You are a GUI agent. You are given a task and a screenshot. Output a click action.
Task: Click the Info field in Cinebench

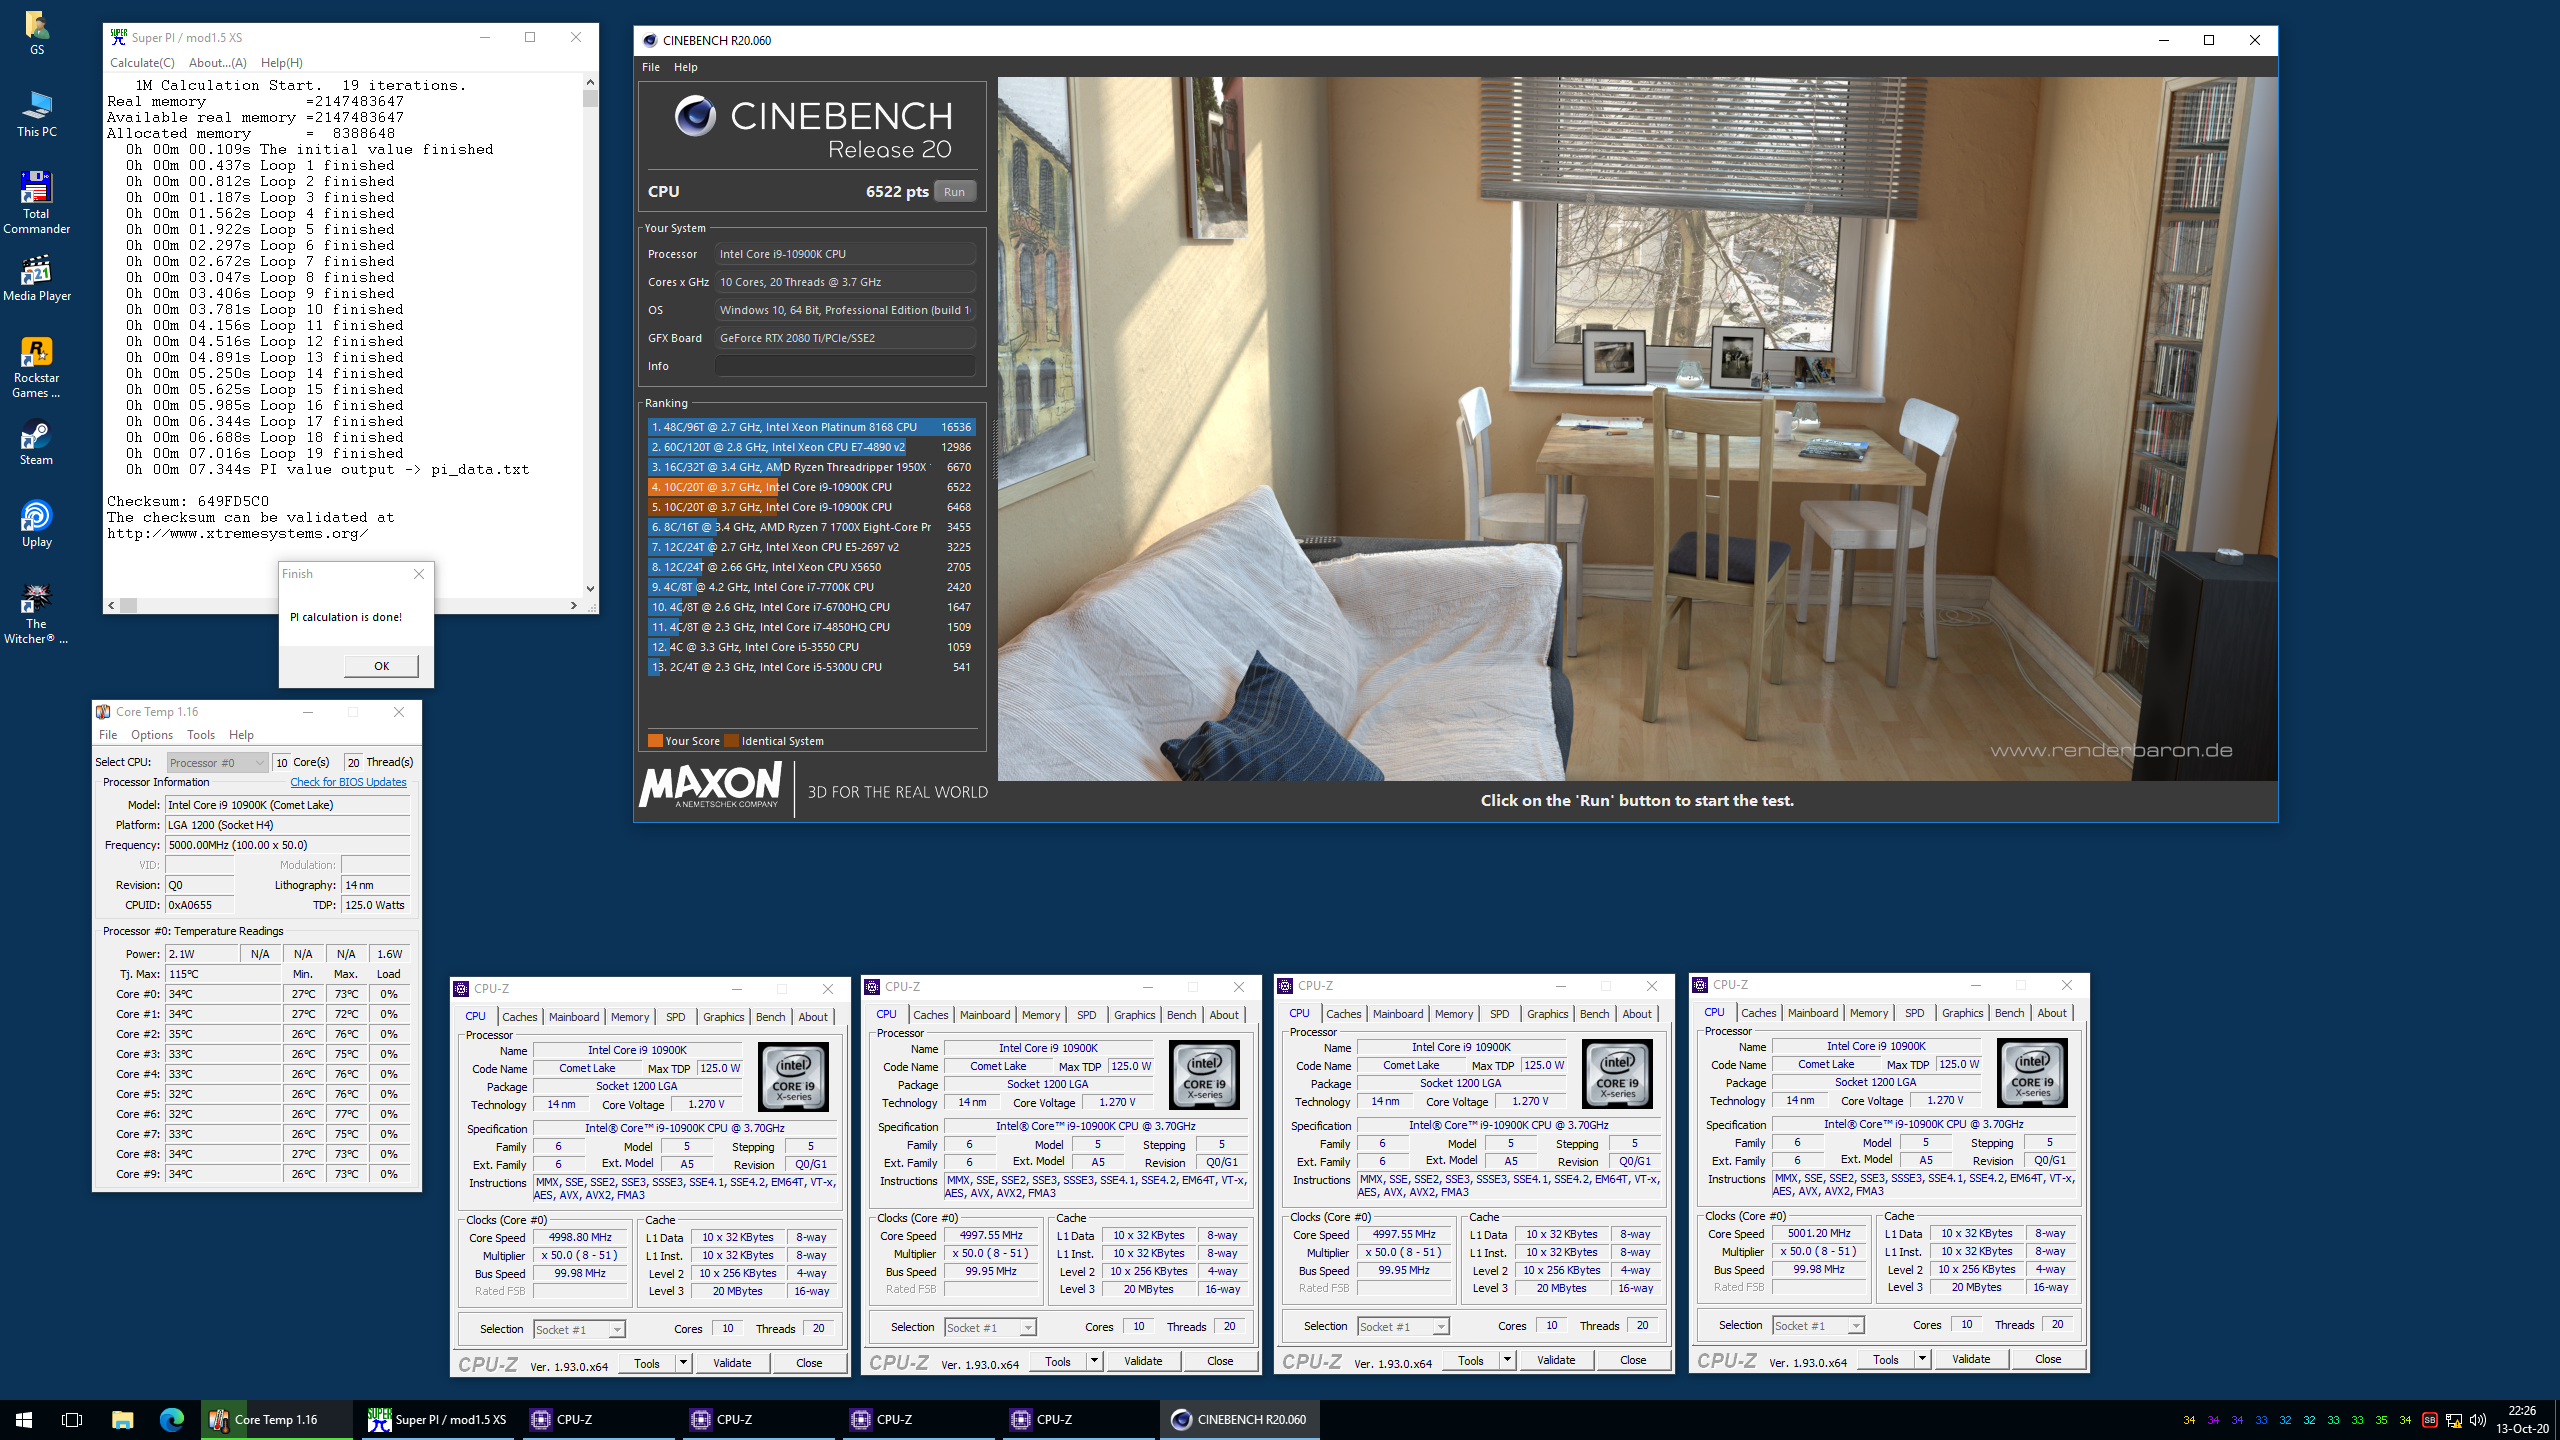[x=845, y=366]
